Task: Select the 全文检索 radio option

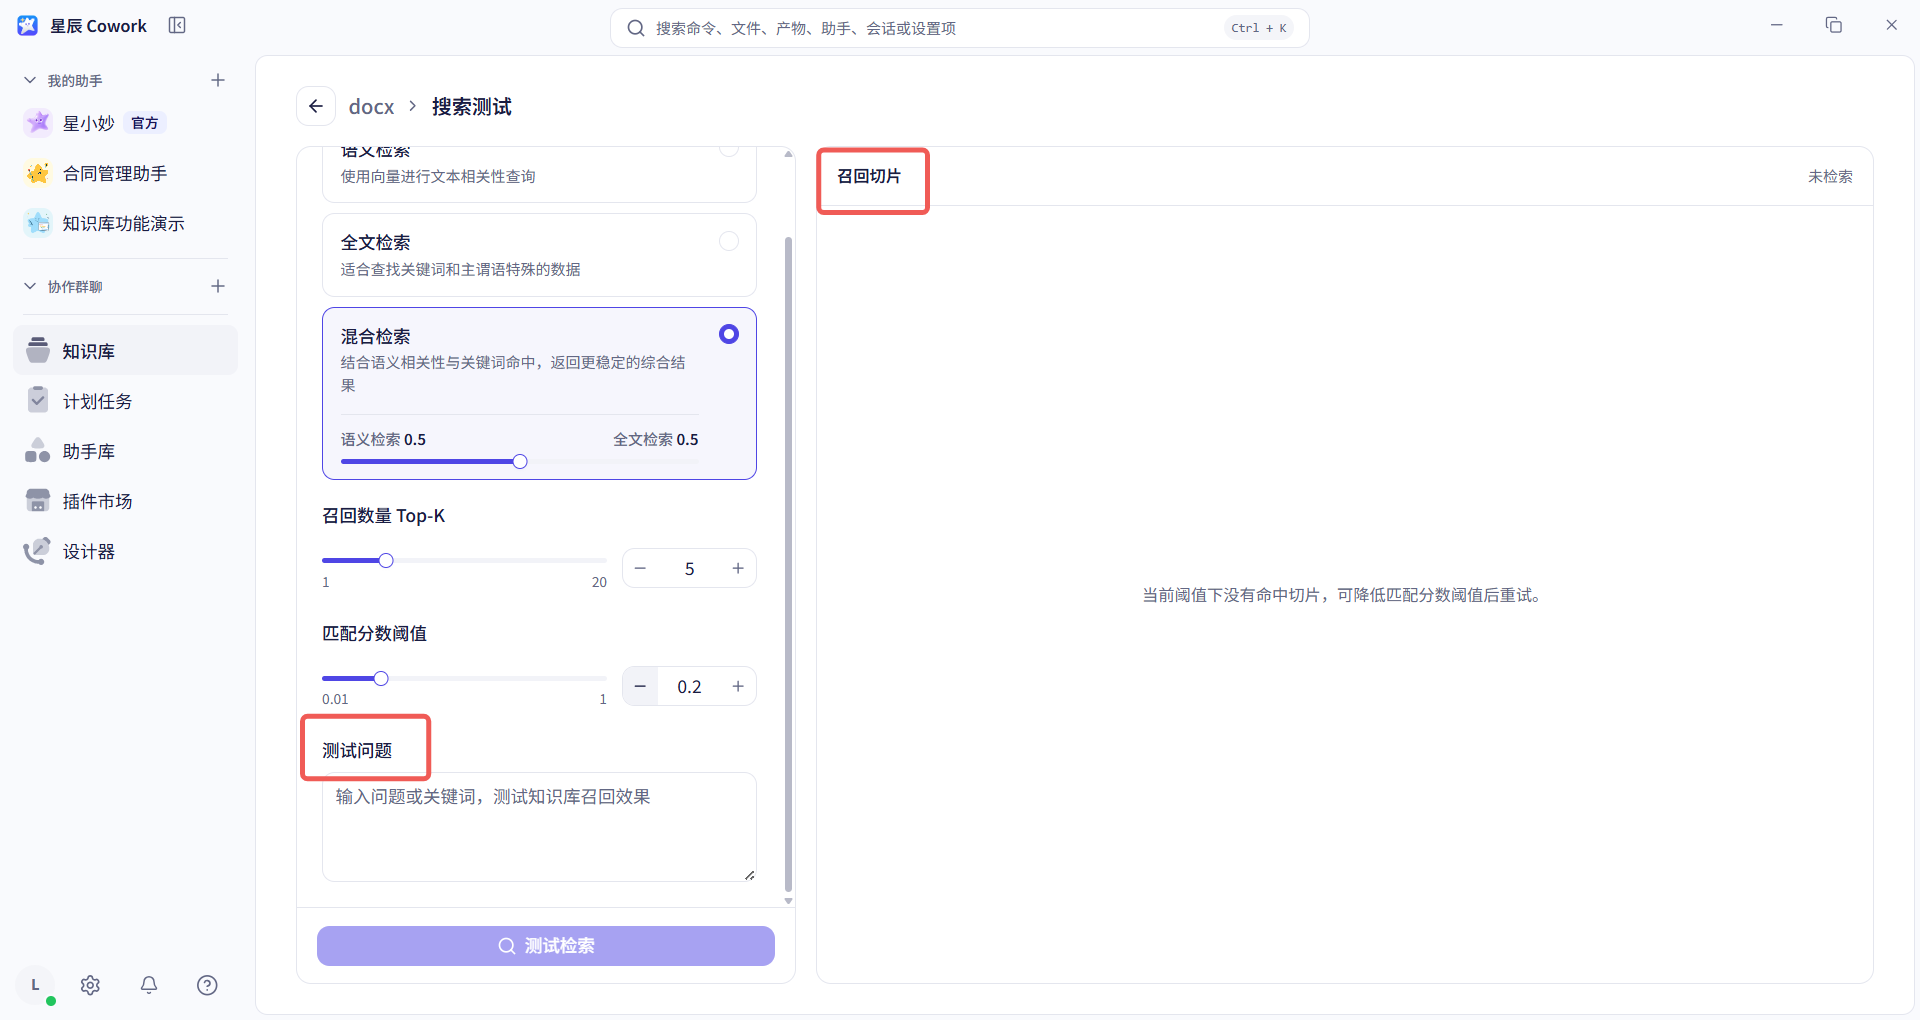Action: pos(729,241)
